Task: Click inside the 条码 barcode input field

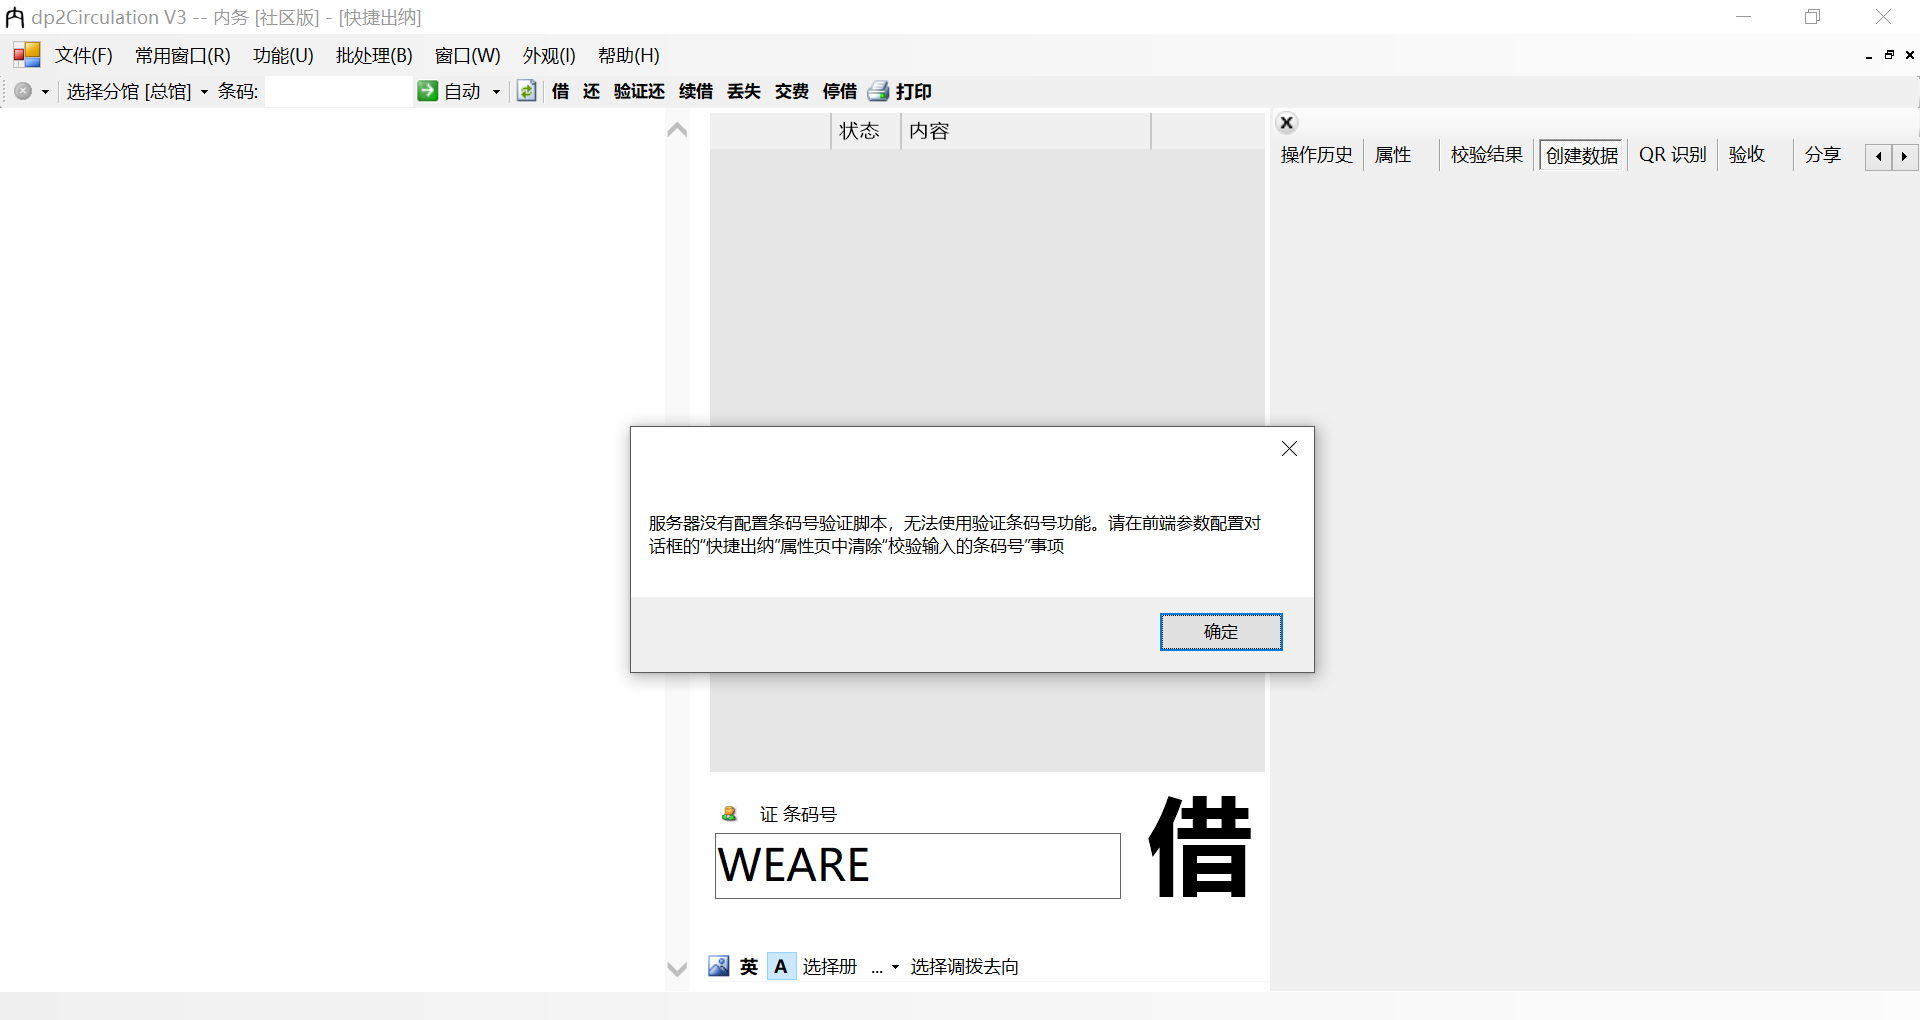Action: pos(340,91)
